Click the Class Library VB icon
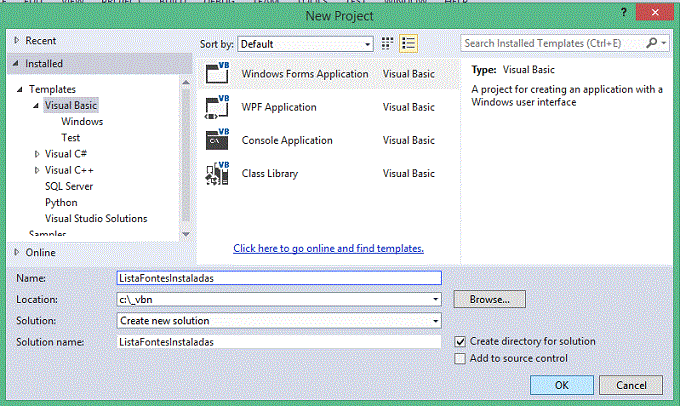 click(217, 173)
